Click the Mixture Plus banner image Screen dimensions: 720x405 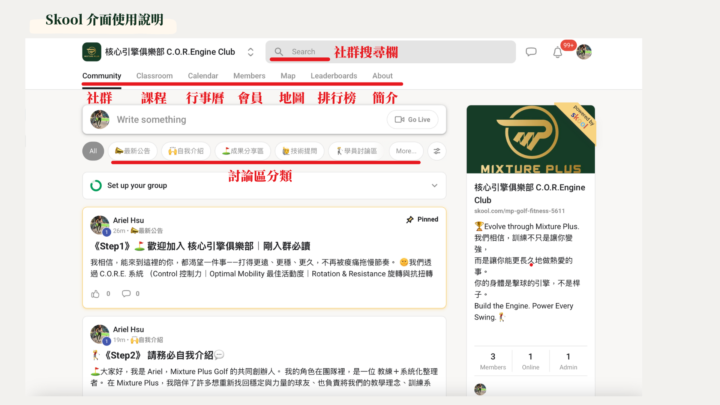tap(530, 139)
